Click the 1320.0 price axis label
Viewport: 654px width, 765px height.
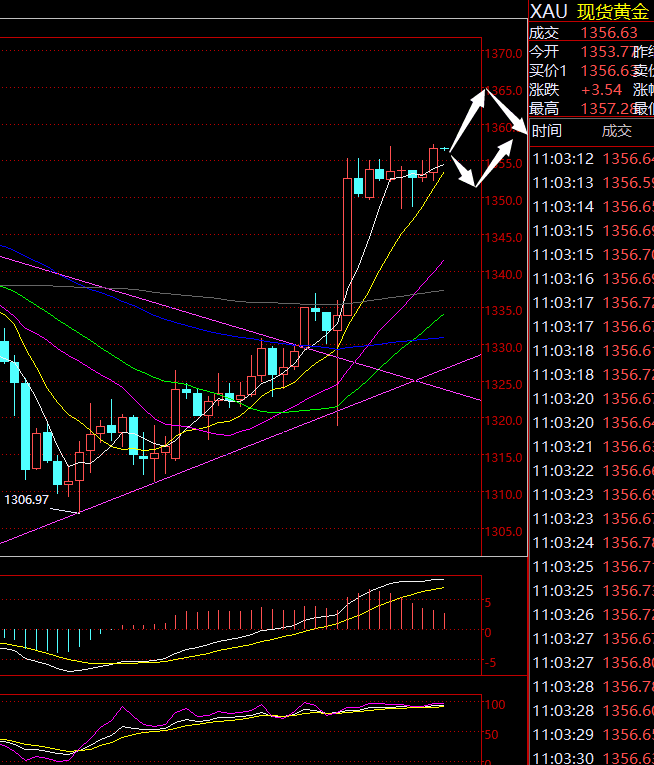coord(503,420)
